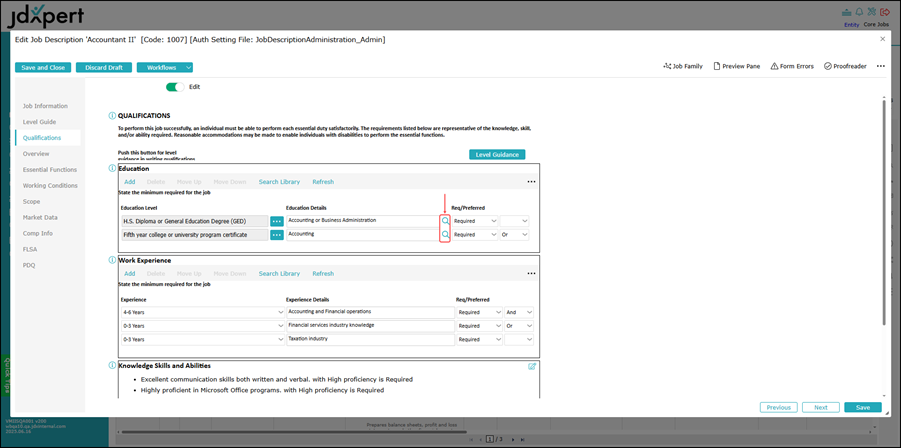Screen dimensions: 901x448
Task: Open Comp Info in sidebar
Action: pos(38,234)
